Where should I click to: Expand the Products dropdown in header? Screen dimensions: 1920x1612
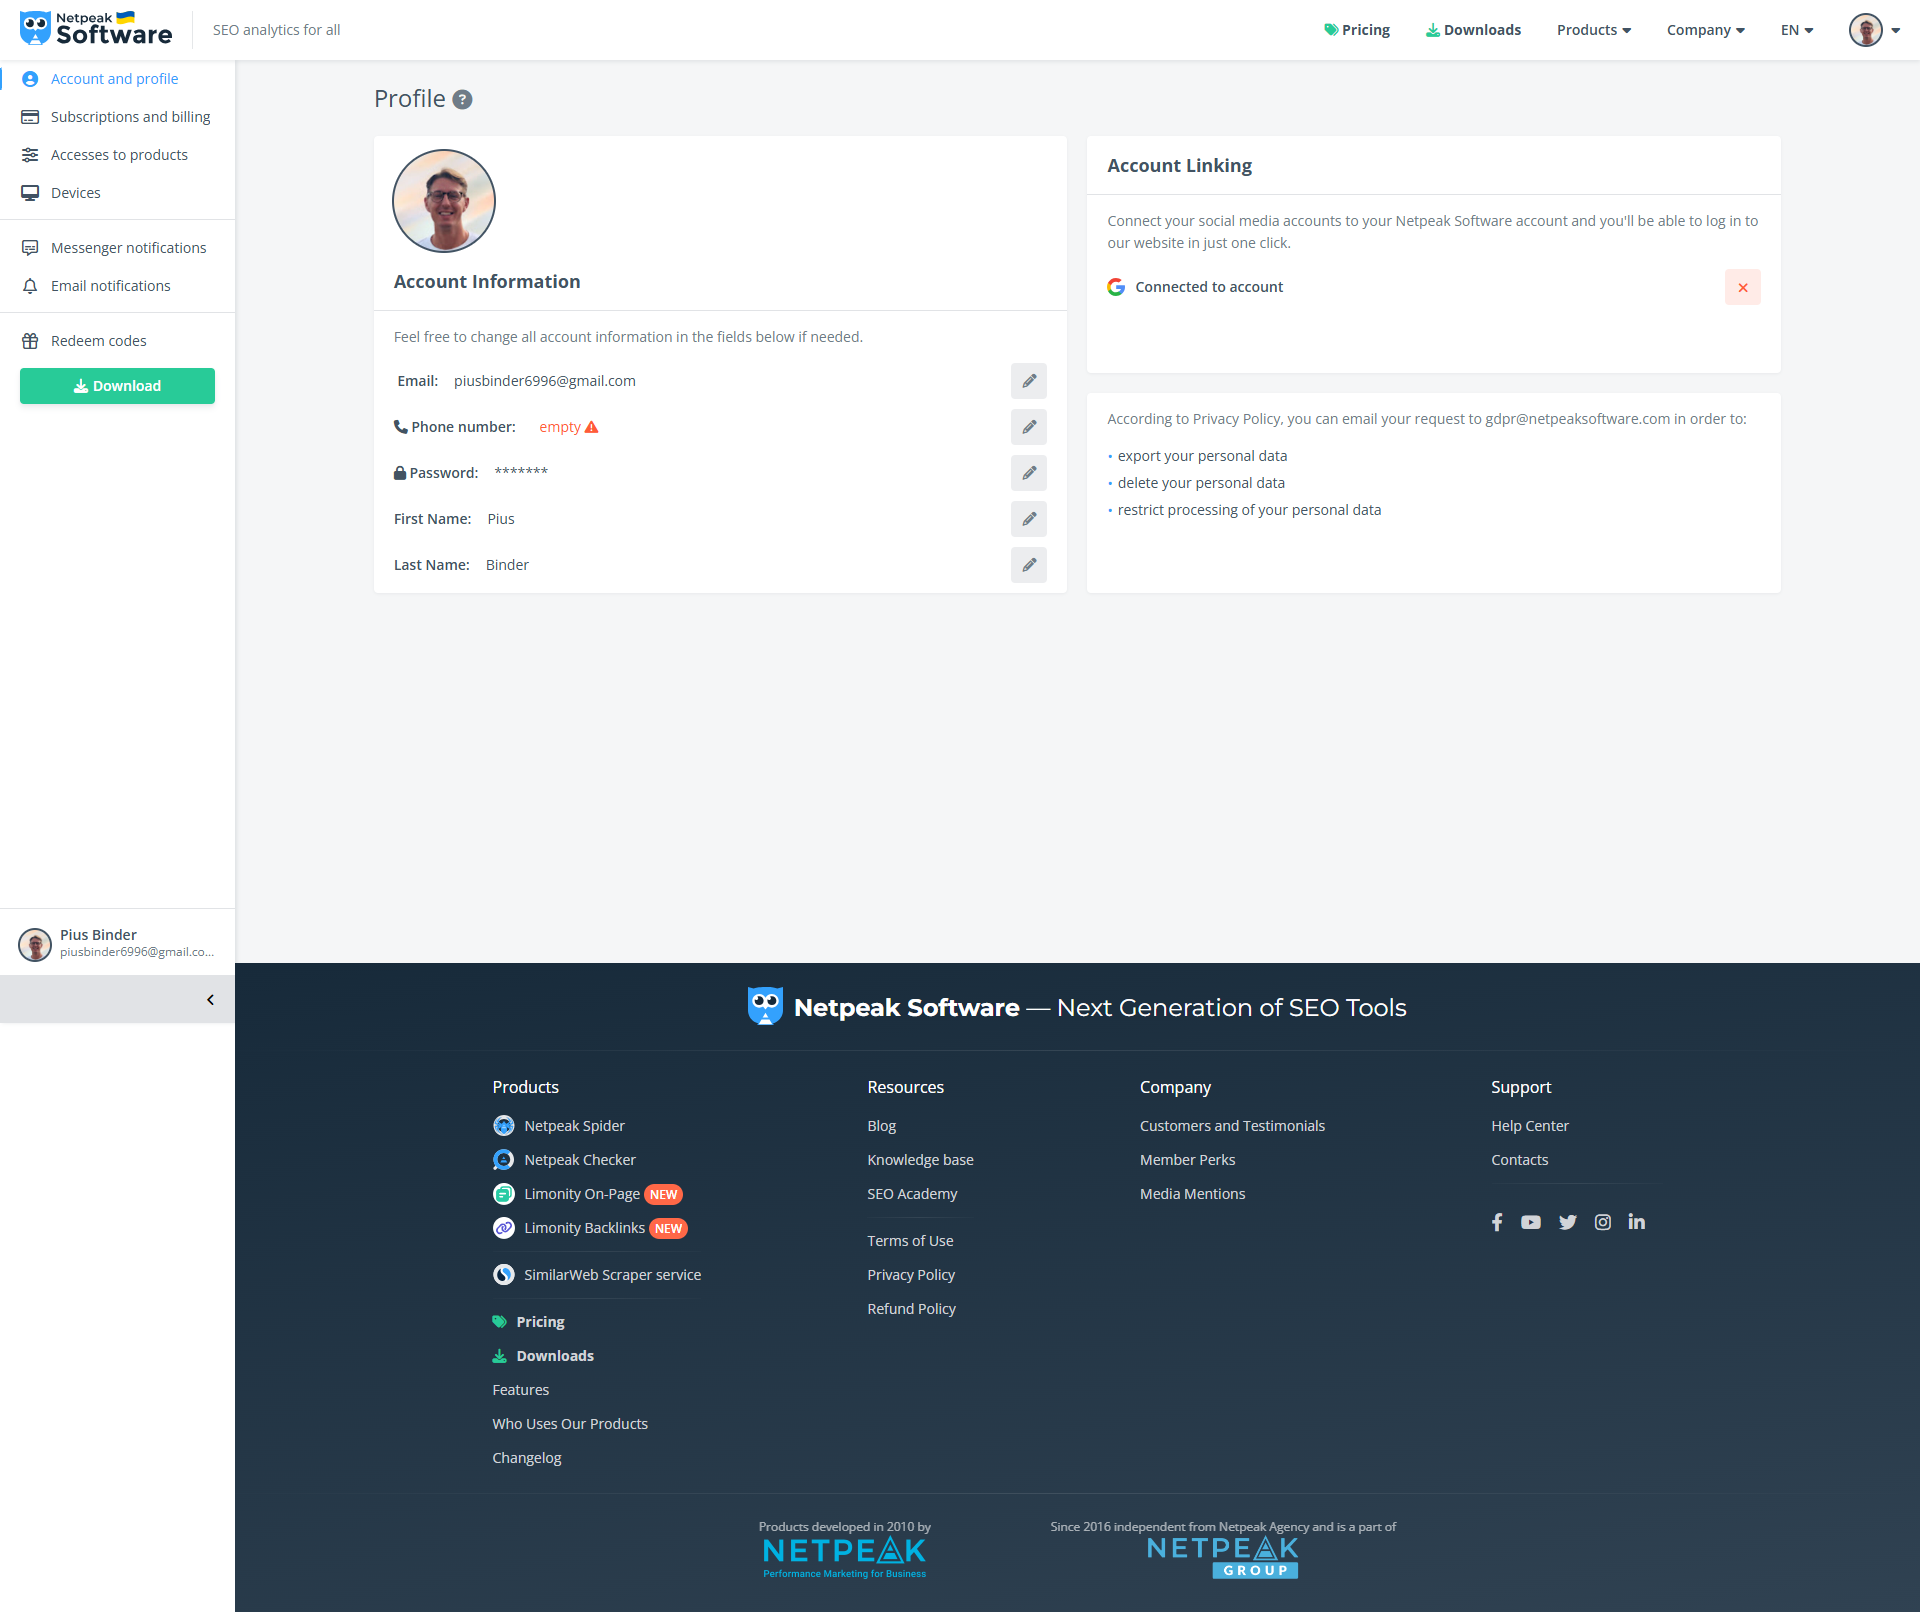(1593, 30)
